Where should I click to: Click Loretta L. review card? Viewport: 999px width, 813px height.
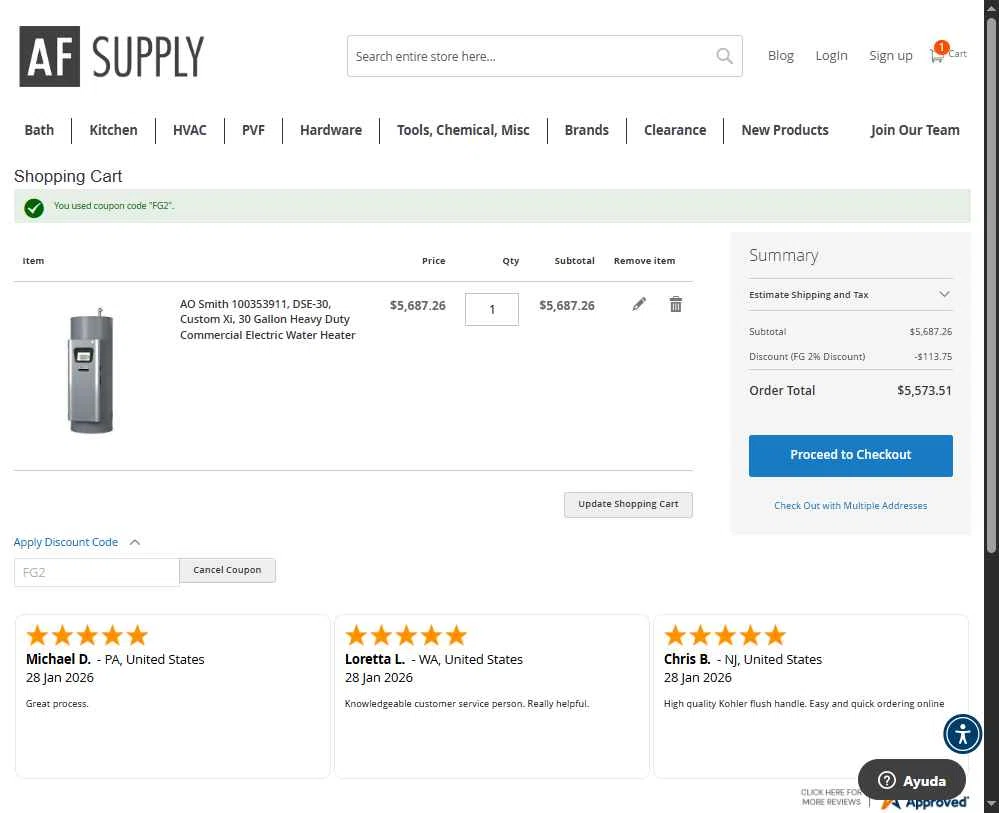[492, 696]
